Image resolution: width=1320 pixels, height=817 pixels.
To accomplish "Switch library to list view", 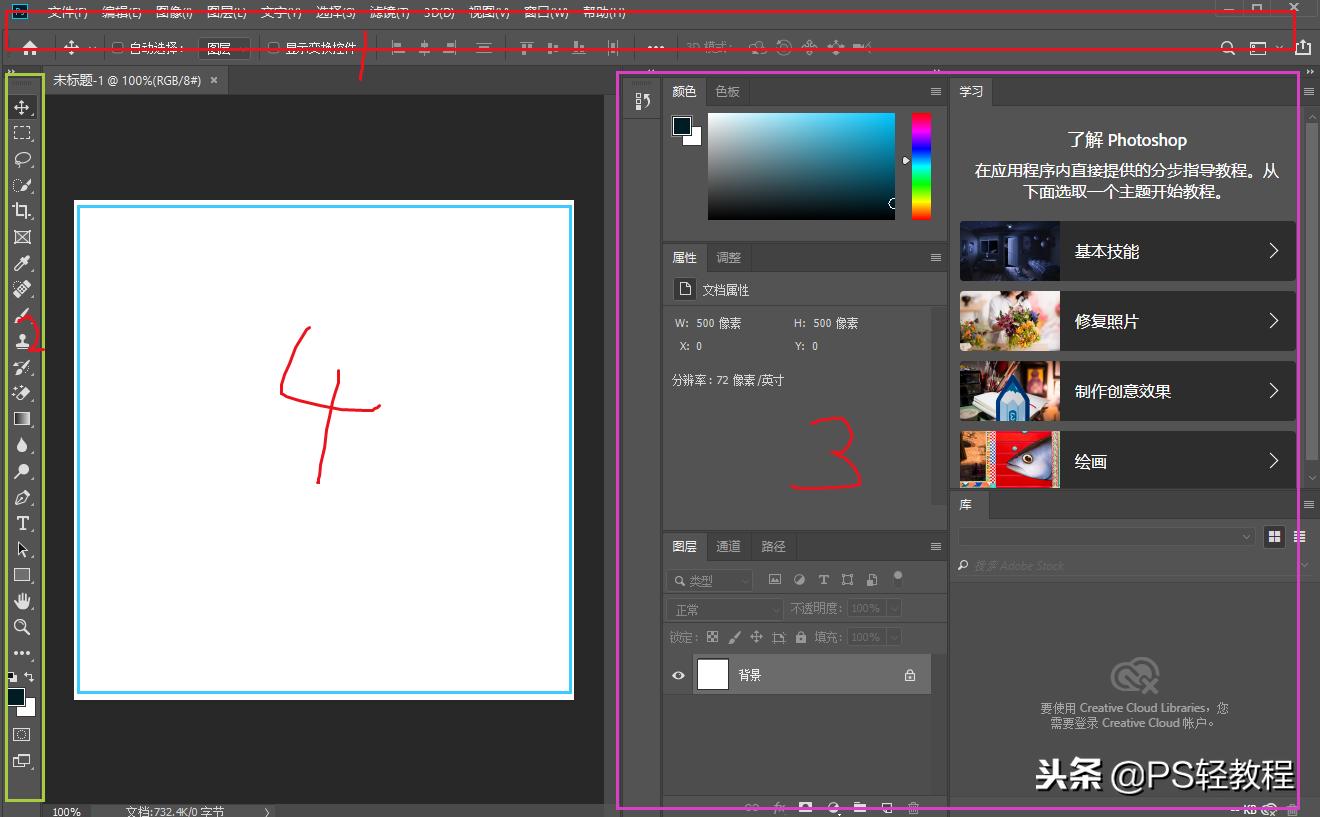I will [x=1299, y=537].
